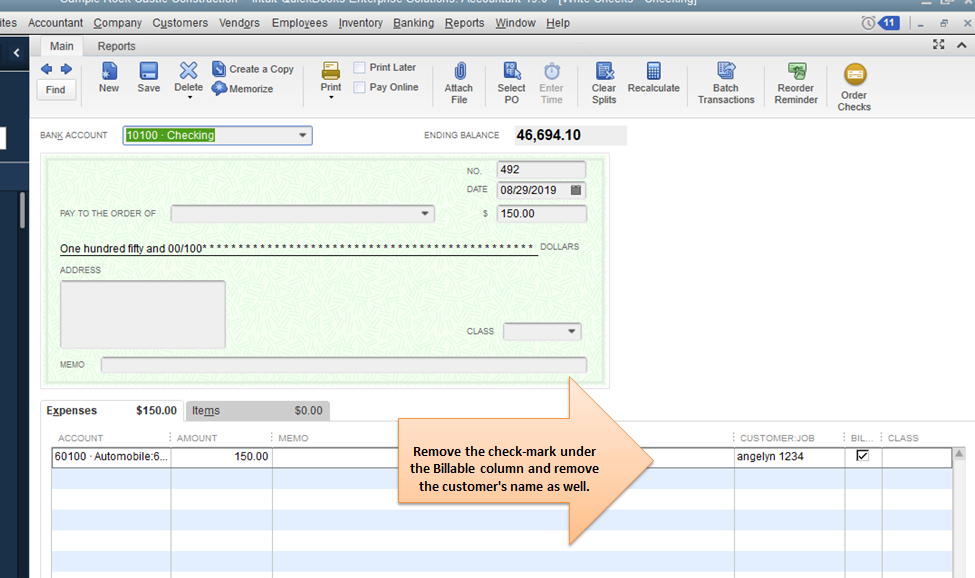
Task: Memorize this transaction
Action: 243,89
